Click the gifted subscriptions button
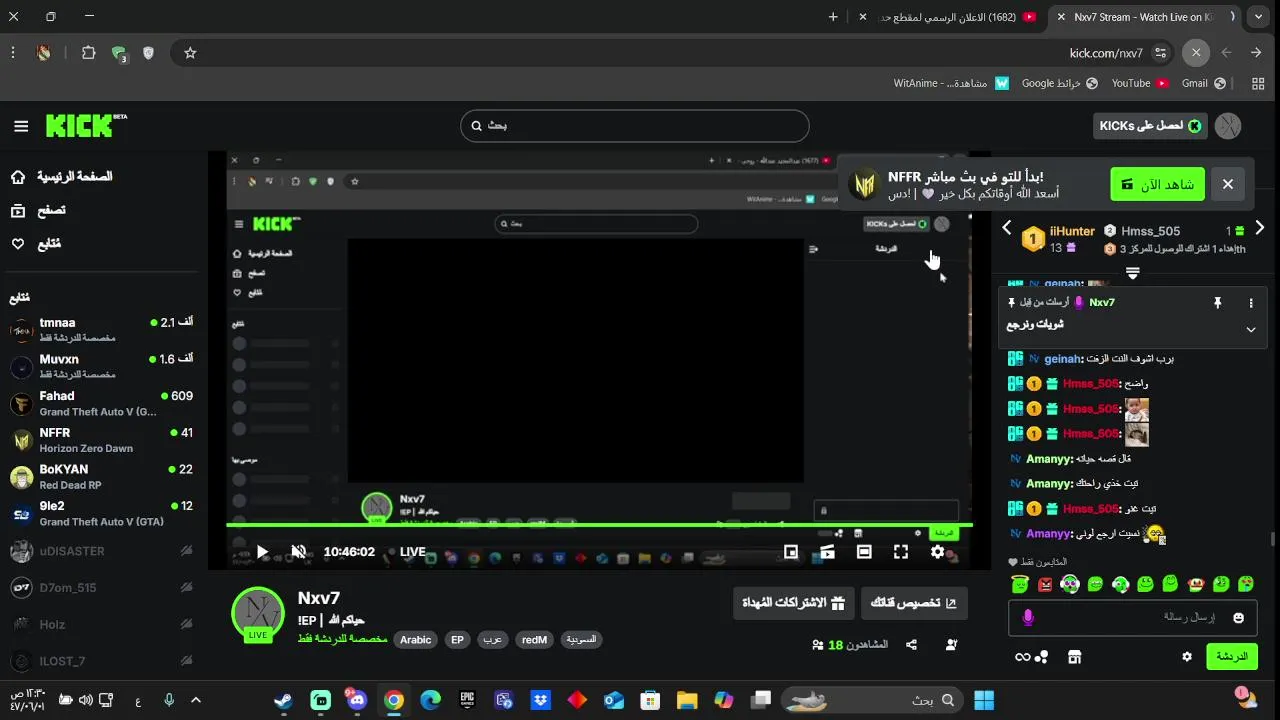This screenshot has height=720, width=1280. 793,603
